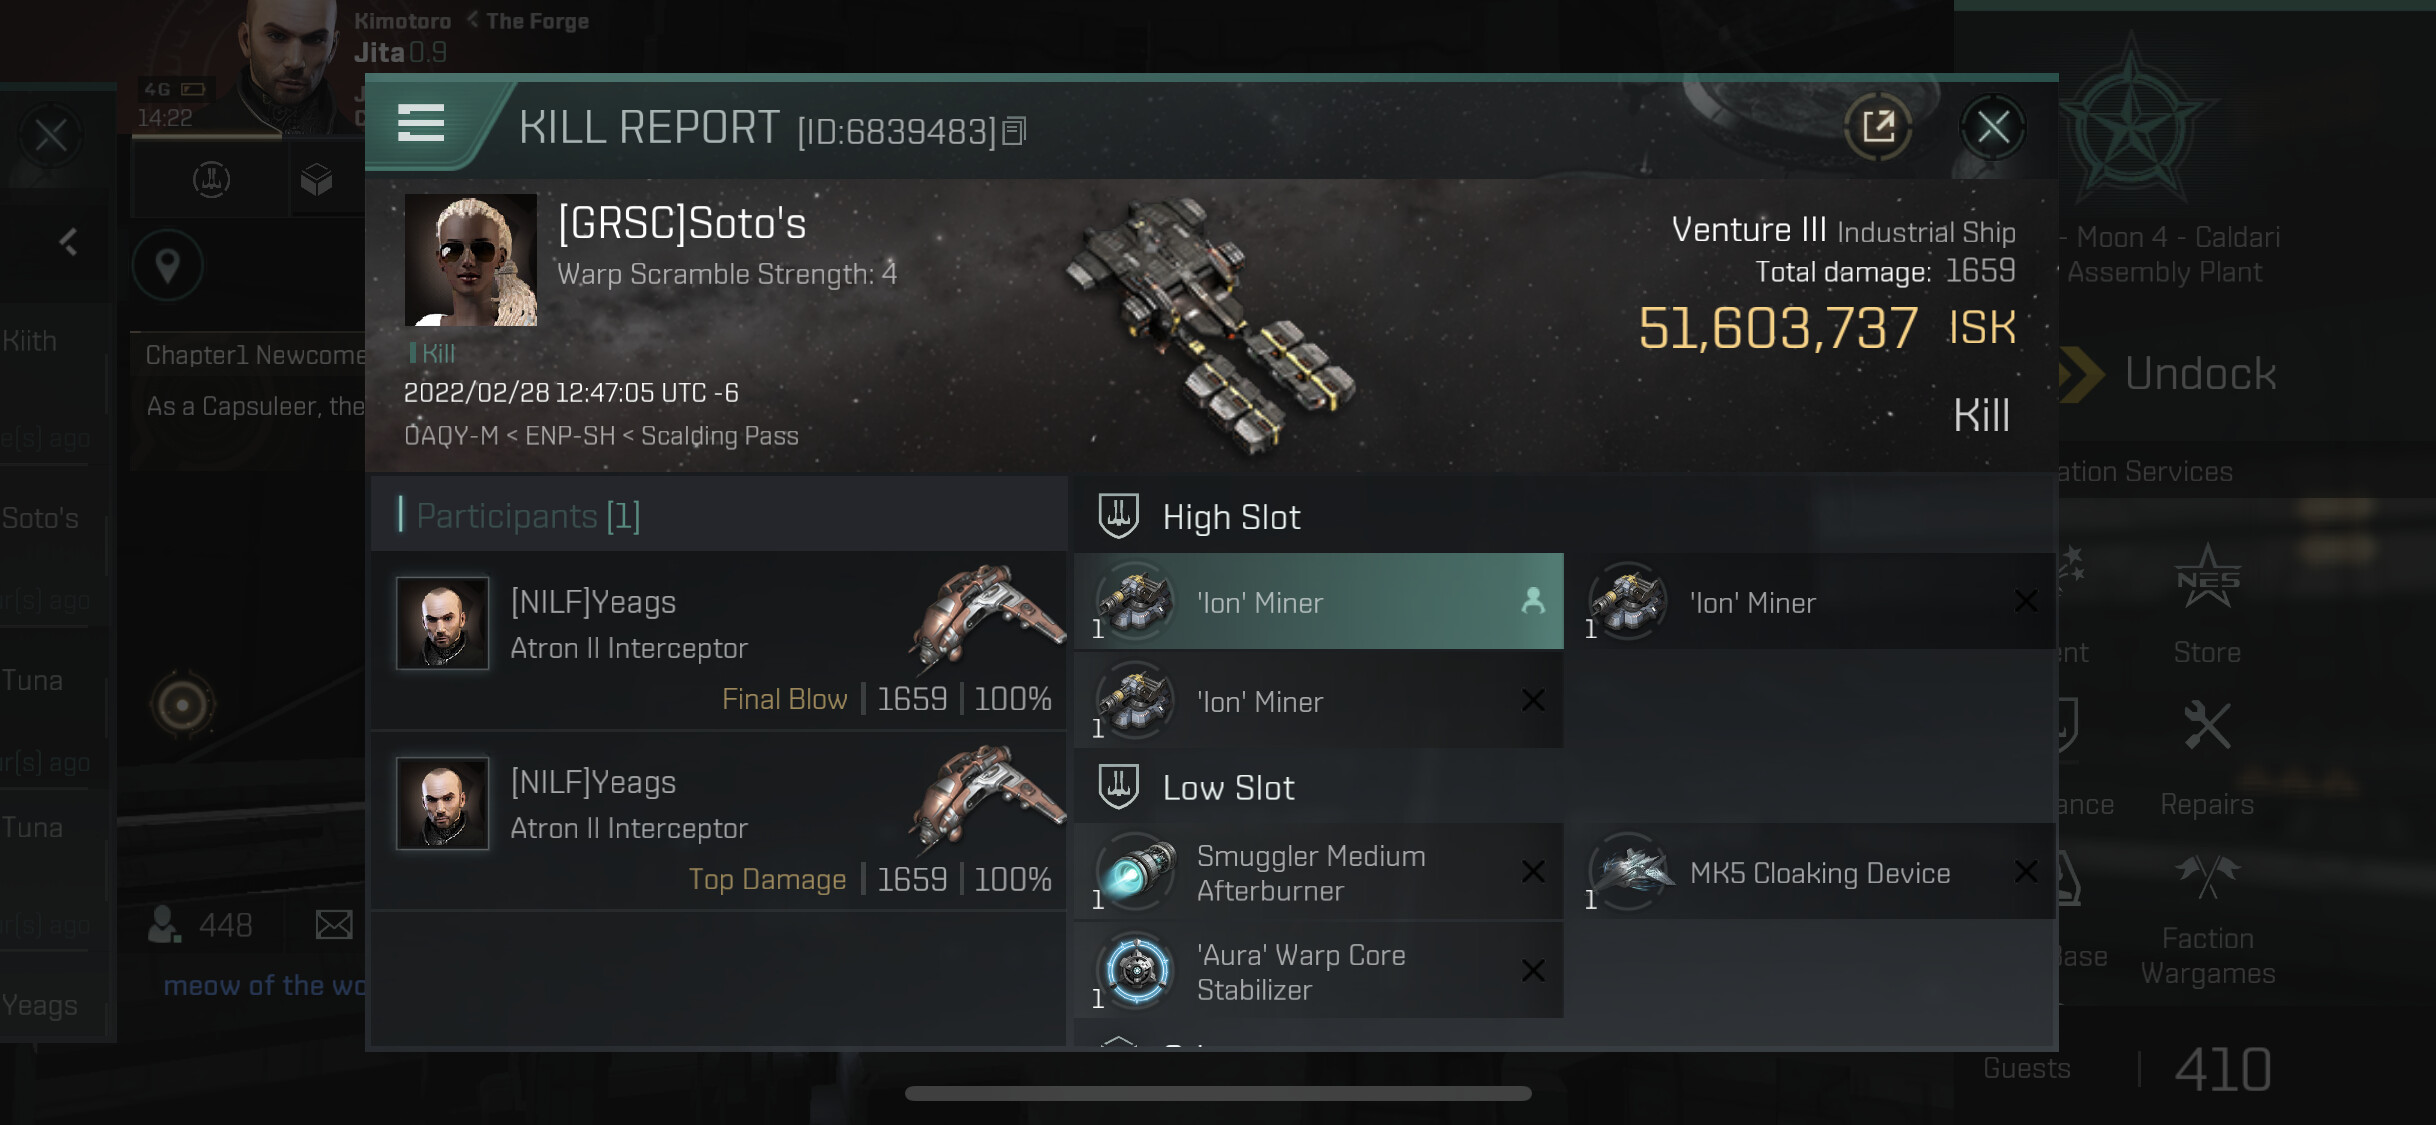2436x1125 pixels.
Task: Open the kill report hamburger menu
Action: click(x=421, y=124)
